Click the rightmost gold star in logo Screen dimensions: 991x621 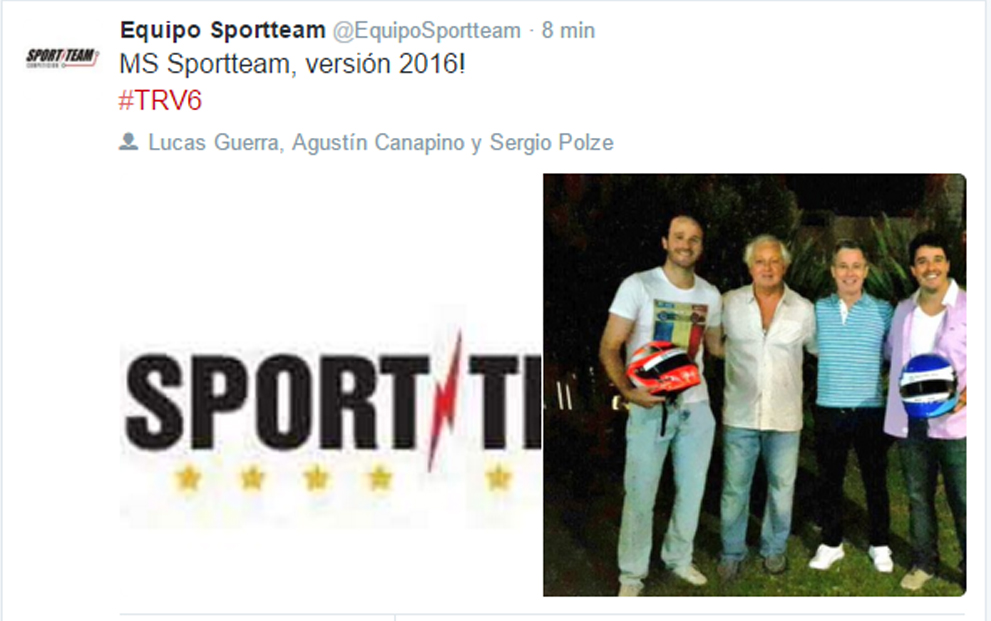pos(498,478)
